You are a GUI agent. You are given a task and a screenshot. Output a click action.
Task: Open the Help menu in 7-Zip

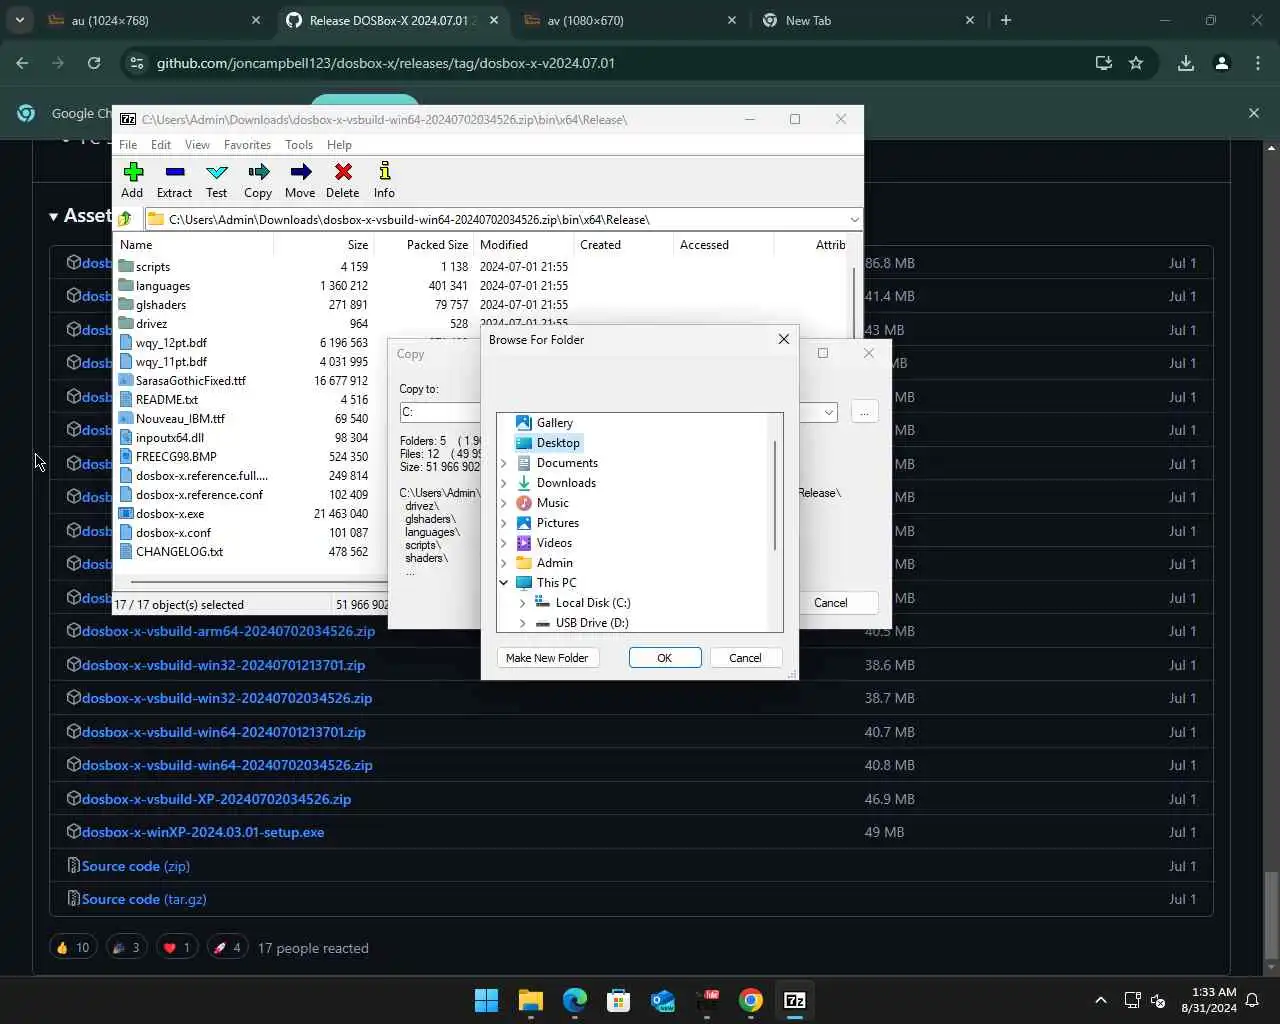pyautogui.click(x=339, y=145)
